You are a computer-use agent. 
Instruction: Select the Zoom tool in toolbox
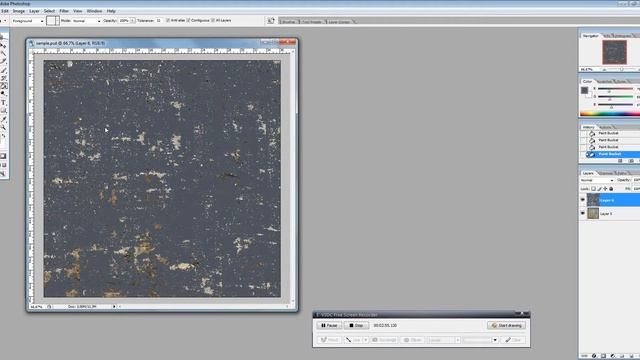pos(3,128)
